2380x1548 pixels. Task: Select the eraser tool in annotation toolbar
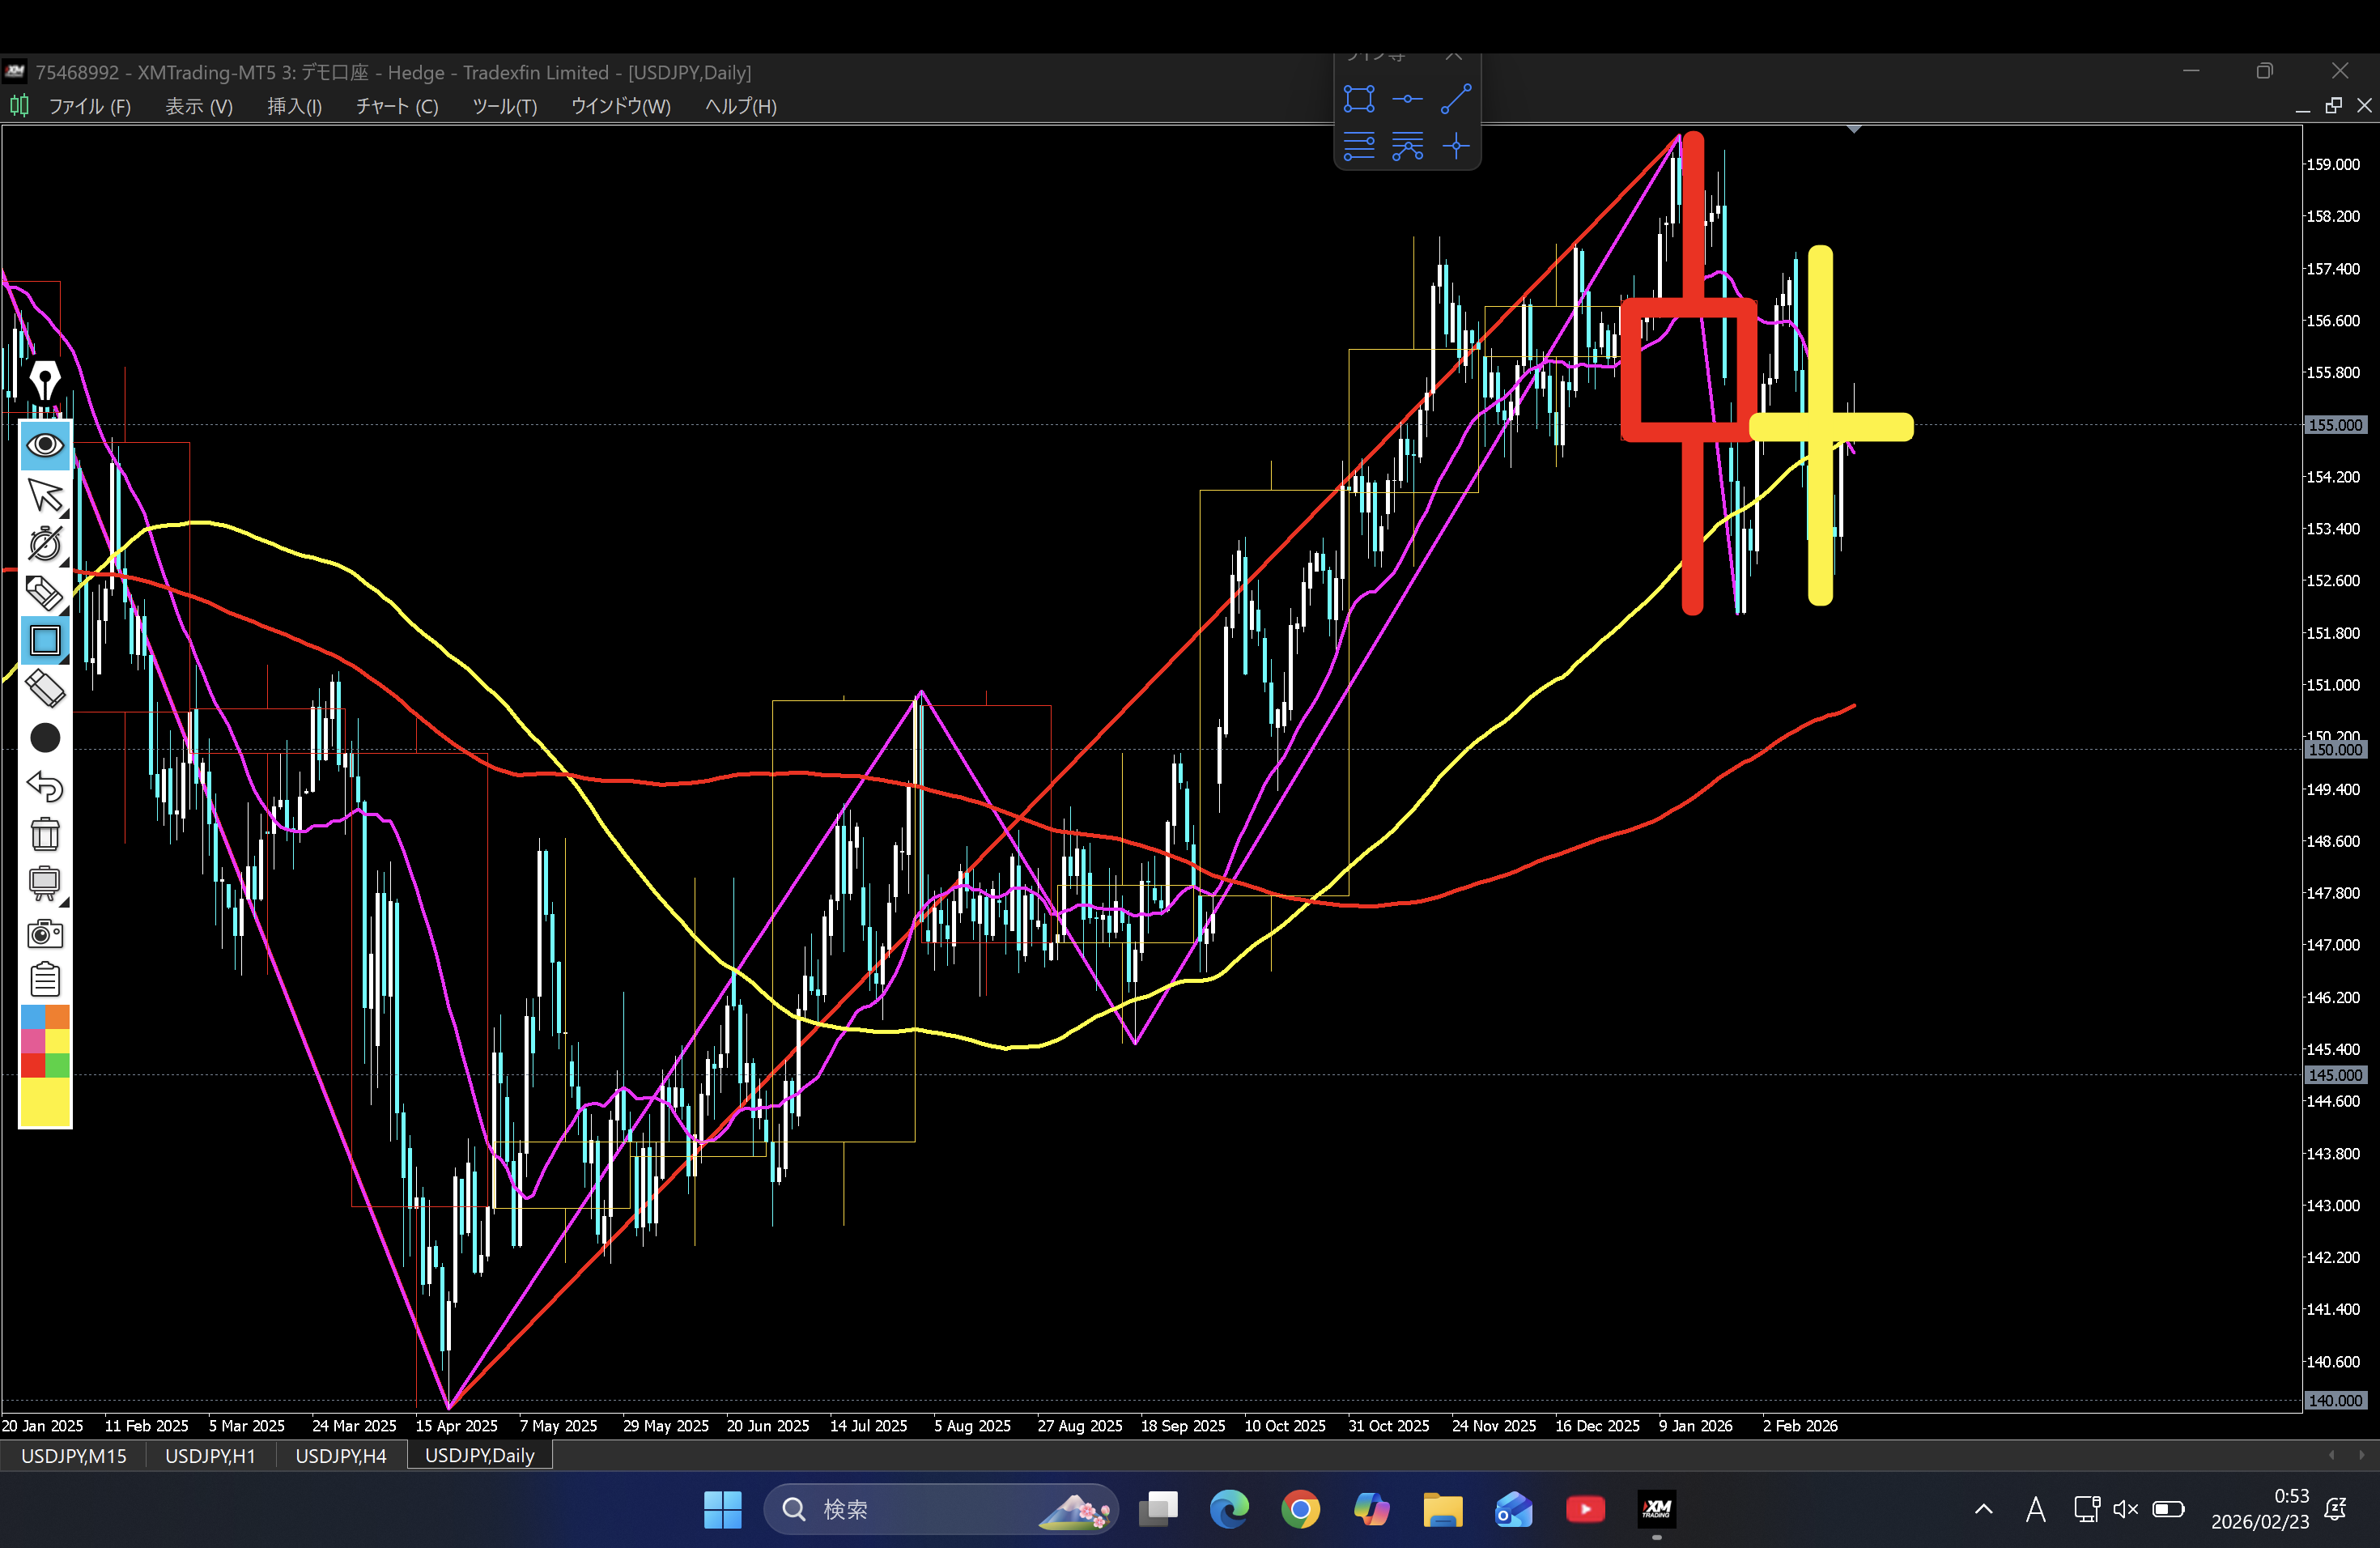[45, 690]
